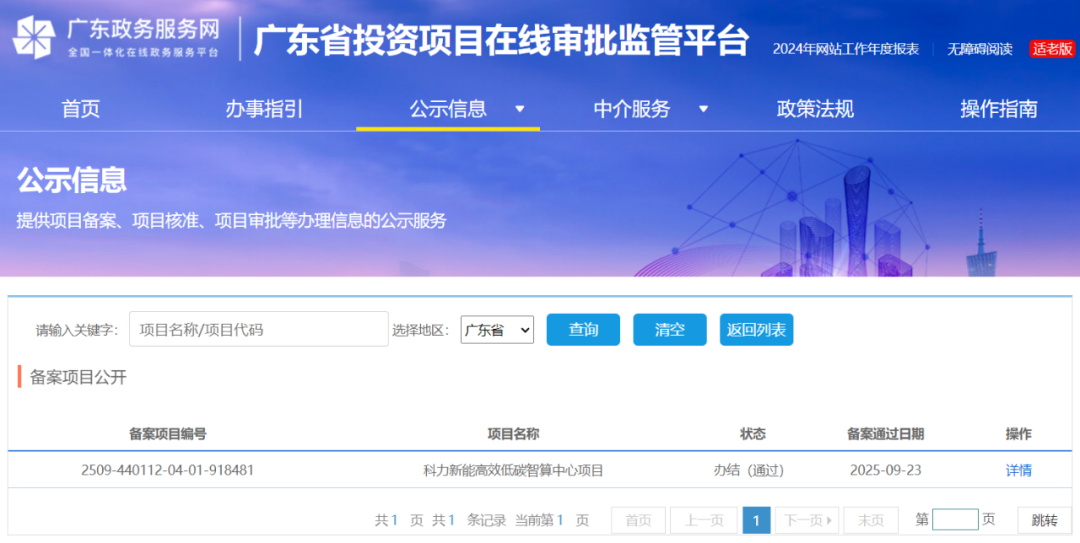Open the 选择地区 广东省 dropdown
The image size is (1080, 543).
pos(497,330)
